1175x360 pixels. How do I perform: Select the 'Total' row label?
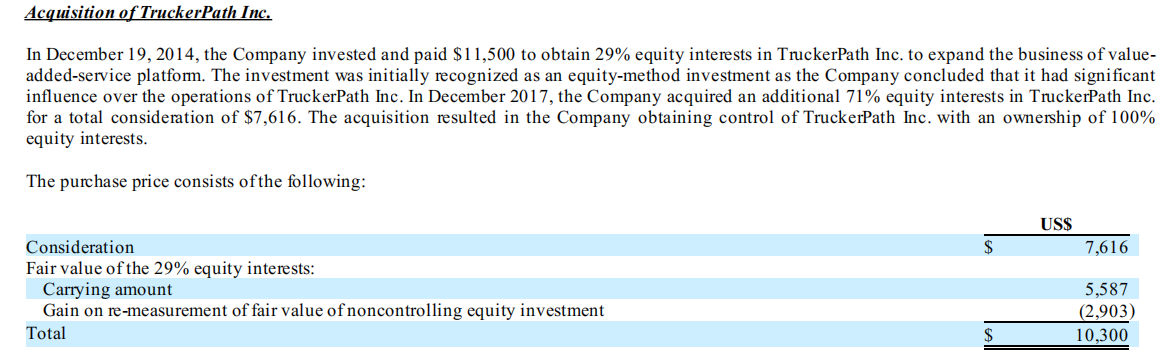pyautogui.click(x=46, y=333)
